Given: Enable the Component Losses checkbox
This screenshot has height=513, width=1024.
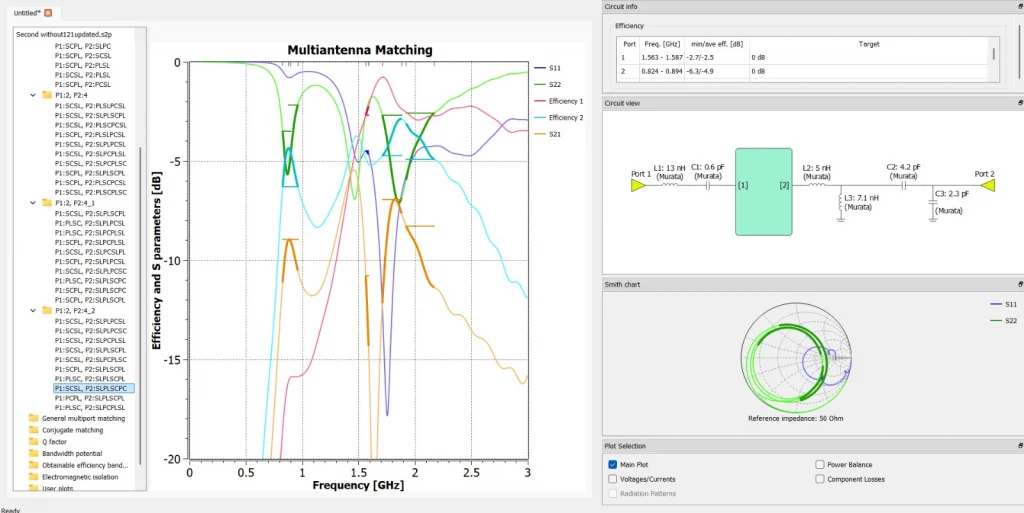Looking at the screenshot, I should (820, 479).
